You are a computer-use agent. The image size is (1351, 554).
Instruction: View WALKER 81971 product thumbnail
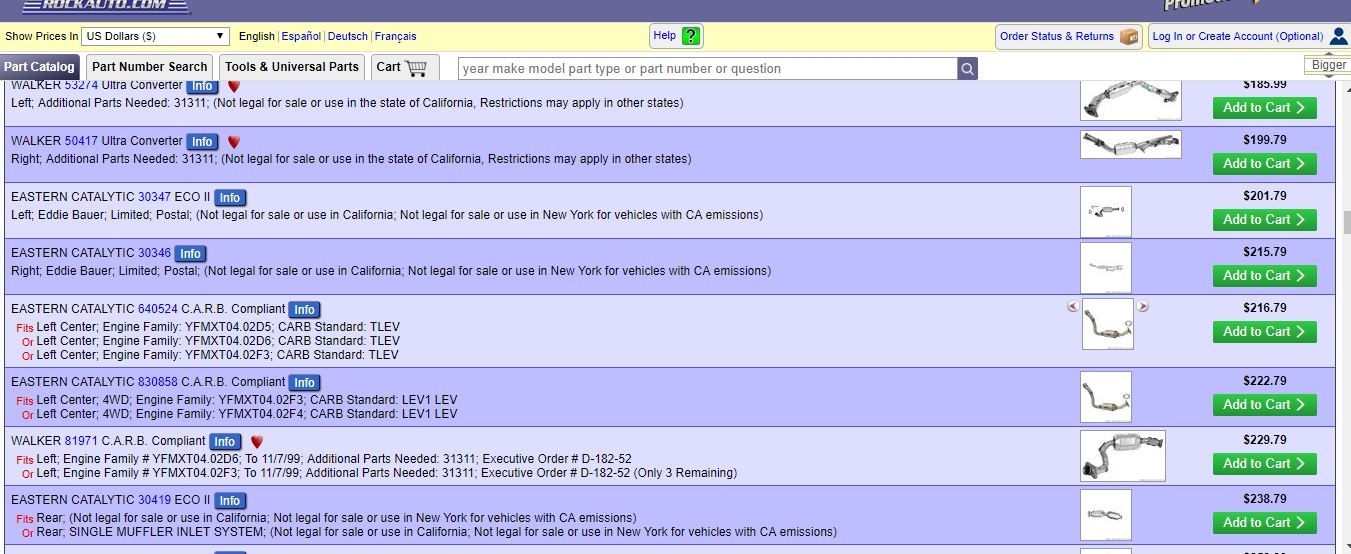(x=1123, y=456)
